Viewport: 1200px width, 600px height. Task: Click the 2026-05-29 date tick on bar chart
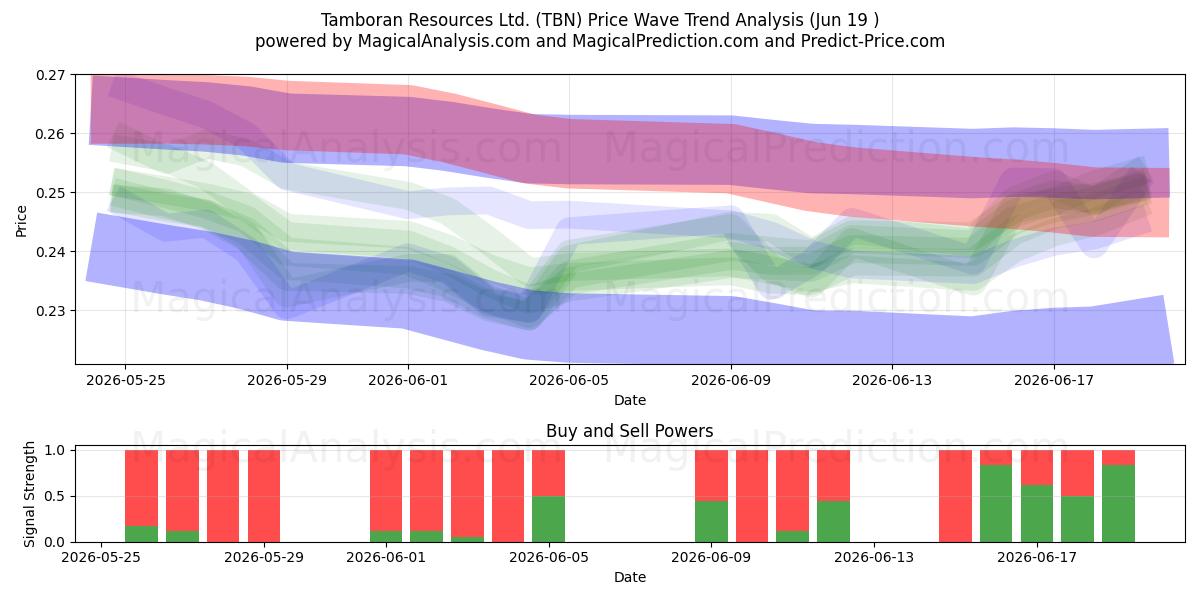264,557
